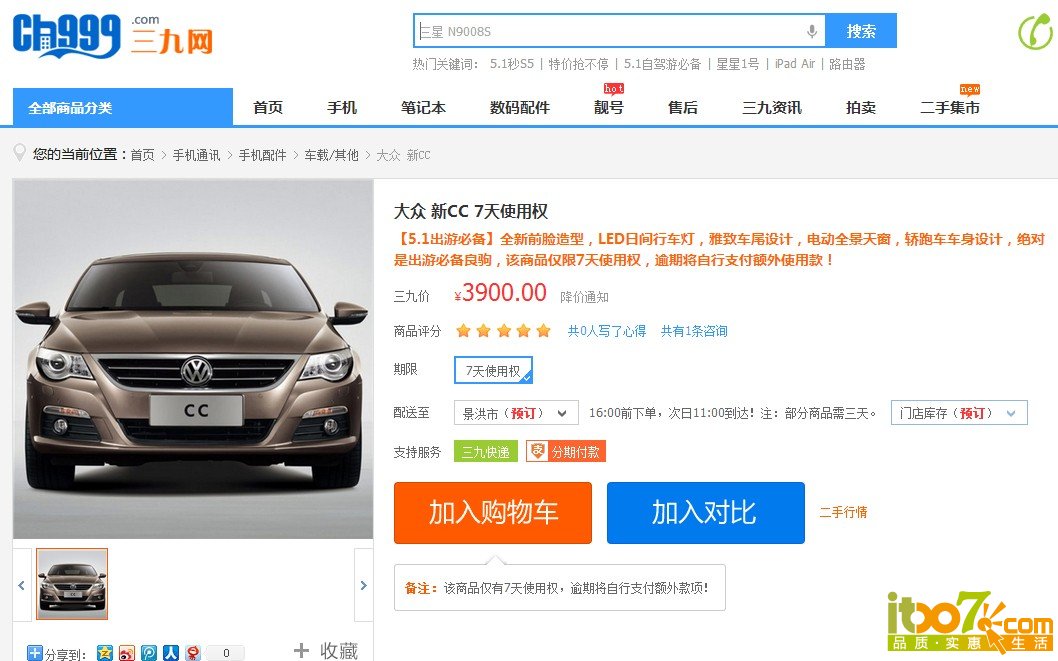Click the product title 大众 新CC 7天使用权
The width and height of the screenshot is (1058, 661).
pos(471,211)
